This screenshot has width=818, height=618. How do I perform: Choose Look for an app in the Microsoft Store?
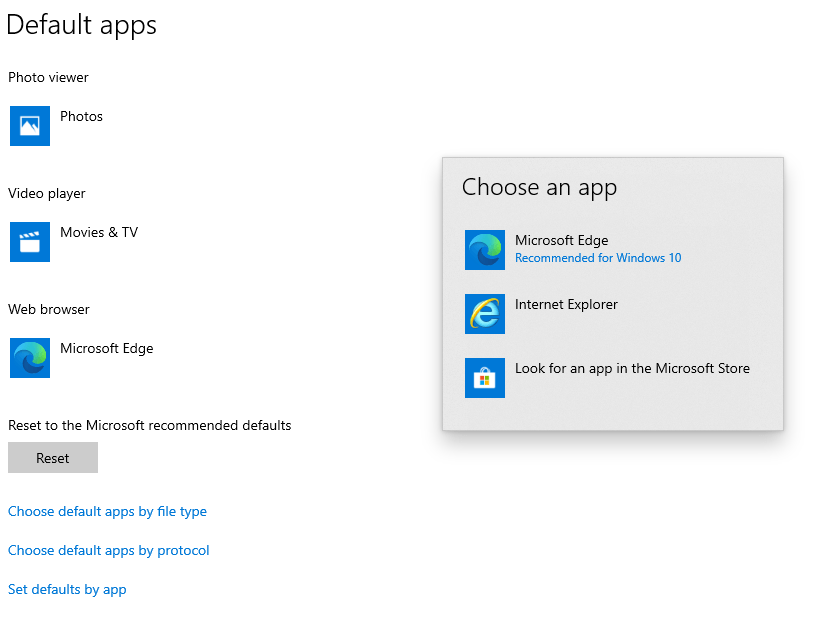[x=632, y=369]
